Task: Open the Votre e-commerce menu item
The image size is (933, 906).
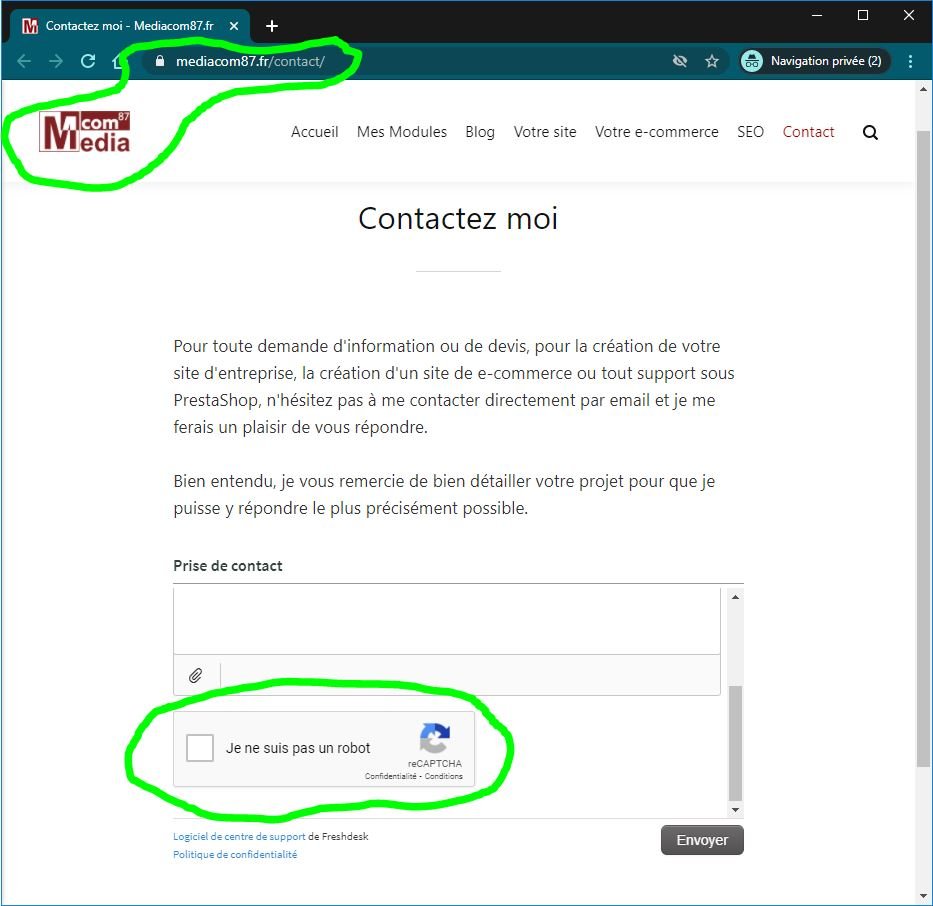Action: tap(656, 131)
